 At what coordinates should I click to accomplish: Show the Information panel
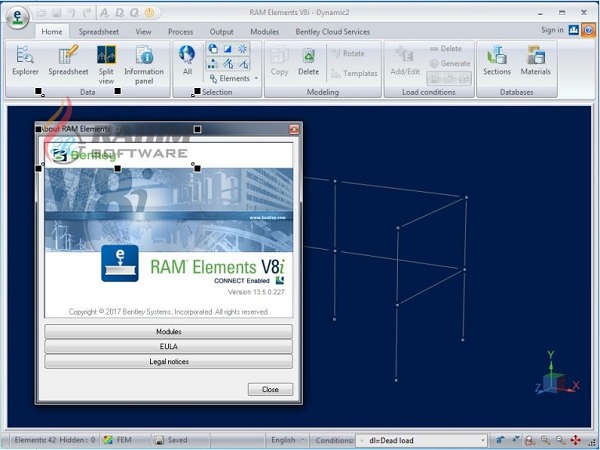(x=144, y=60)
